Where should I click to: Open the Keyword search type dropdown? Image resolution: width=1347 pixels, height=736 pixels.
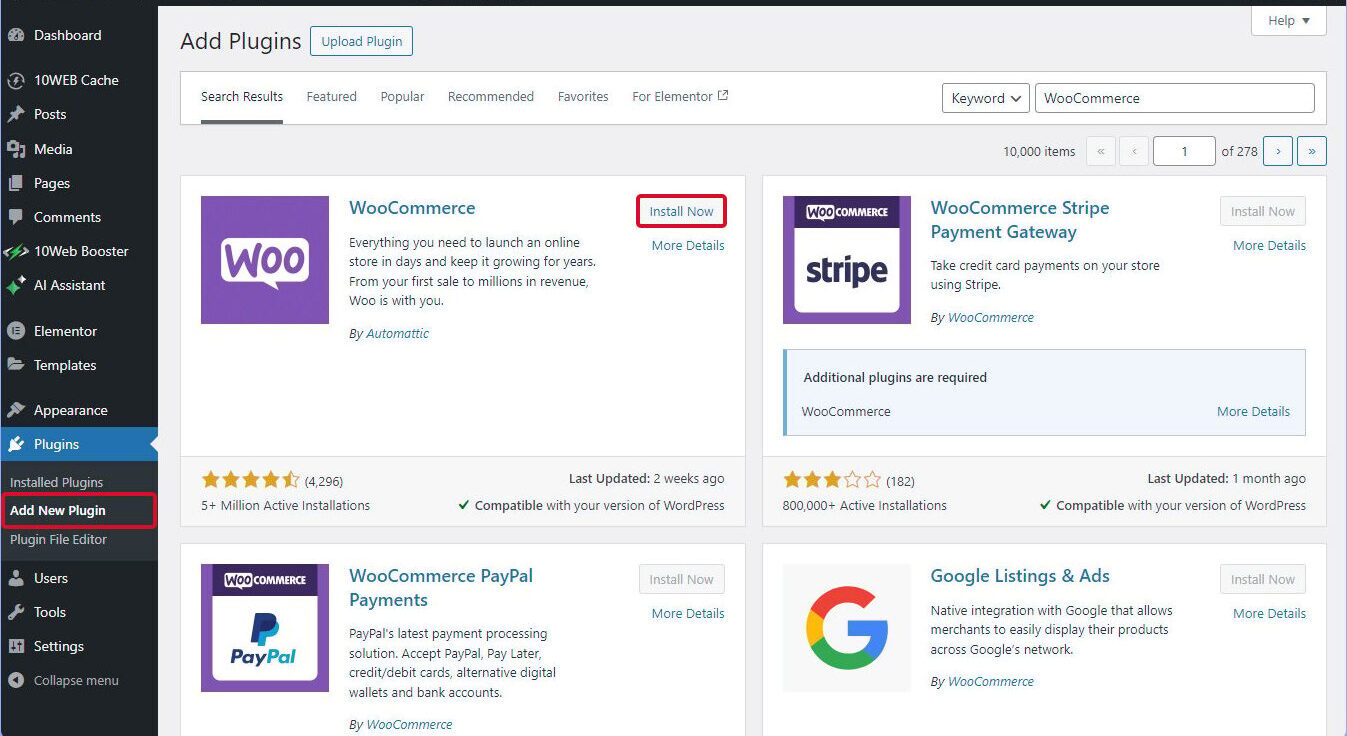[x=985, y=98]
